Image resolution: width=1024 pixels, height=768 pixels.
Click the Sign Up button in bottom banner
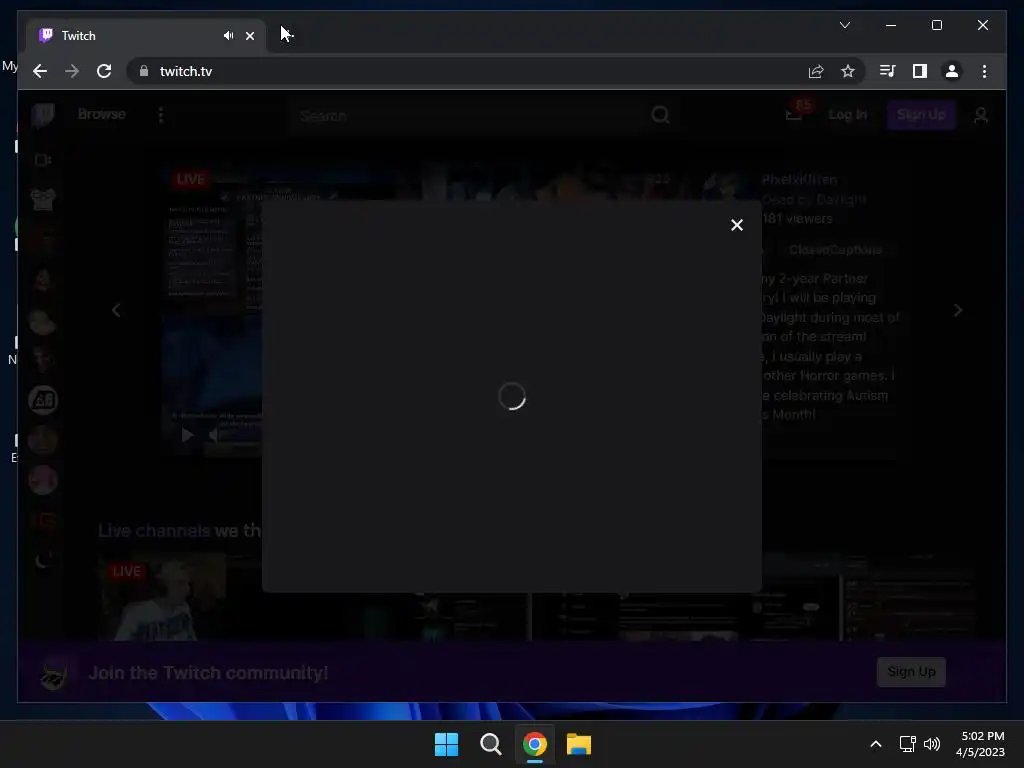coord(911,672)
